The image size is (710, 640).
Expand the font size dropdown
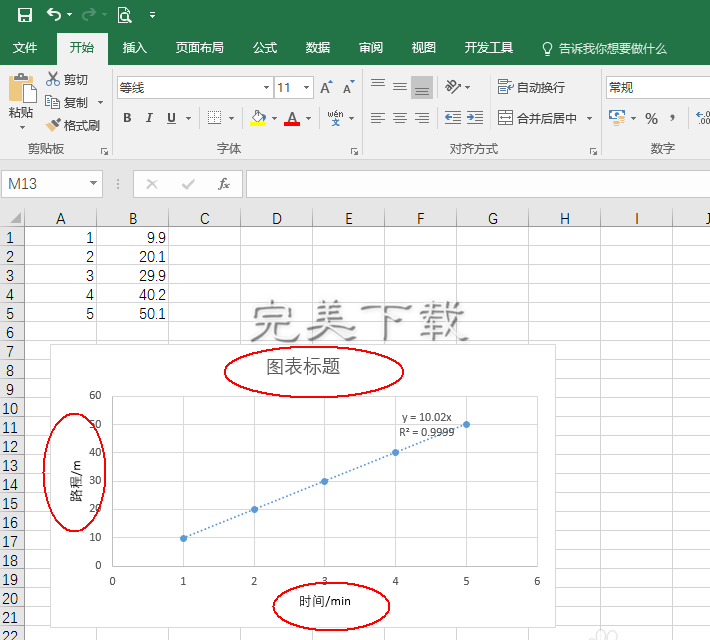pyautogui.click(x=306, y=88)
